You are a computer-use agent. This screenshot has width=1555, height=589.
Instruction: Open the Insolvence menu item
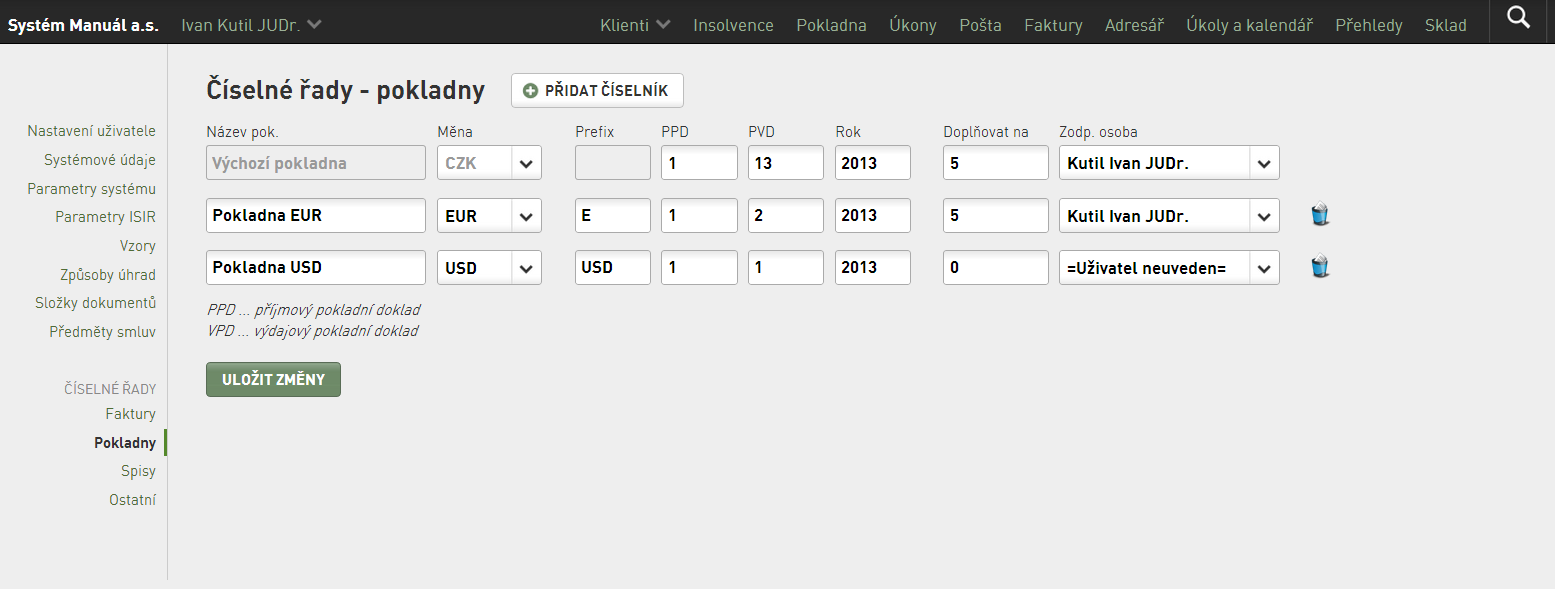pyautogui.click(x=733, y=25)
